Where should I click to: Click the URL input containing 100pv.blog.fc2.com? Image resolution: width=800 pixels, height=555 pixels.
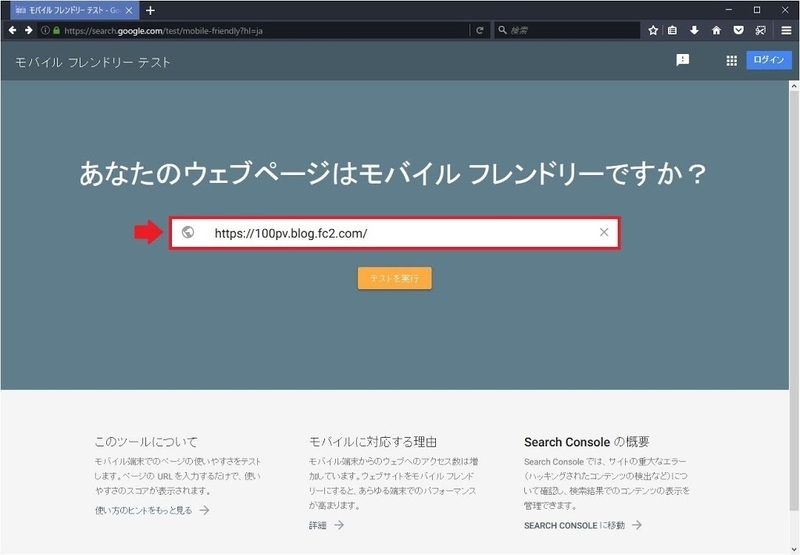pos(395,233)
